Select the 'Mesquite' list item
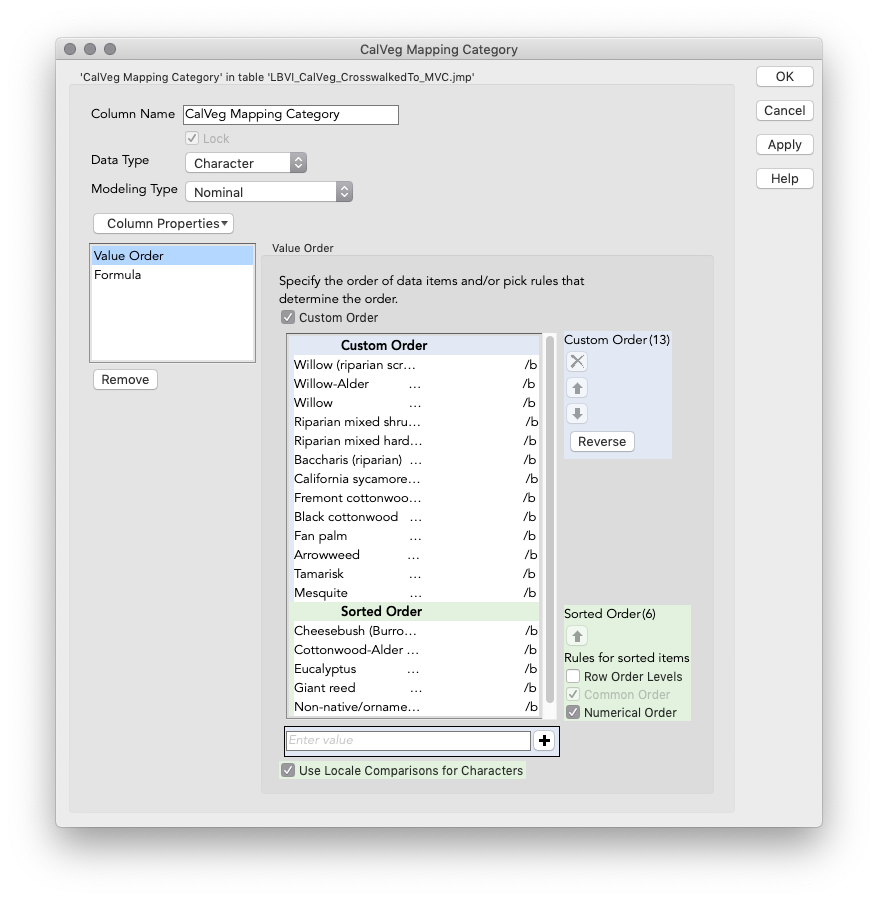 click(415, 592)
